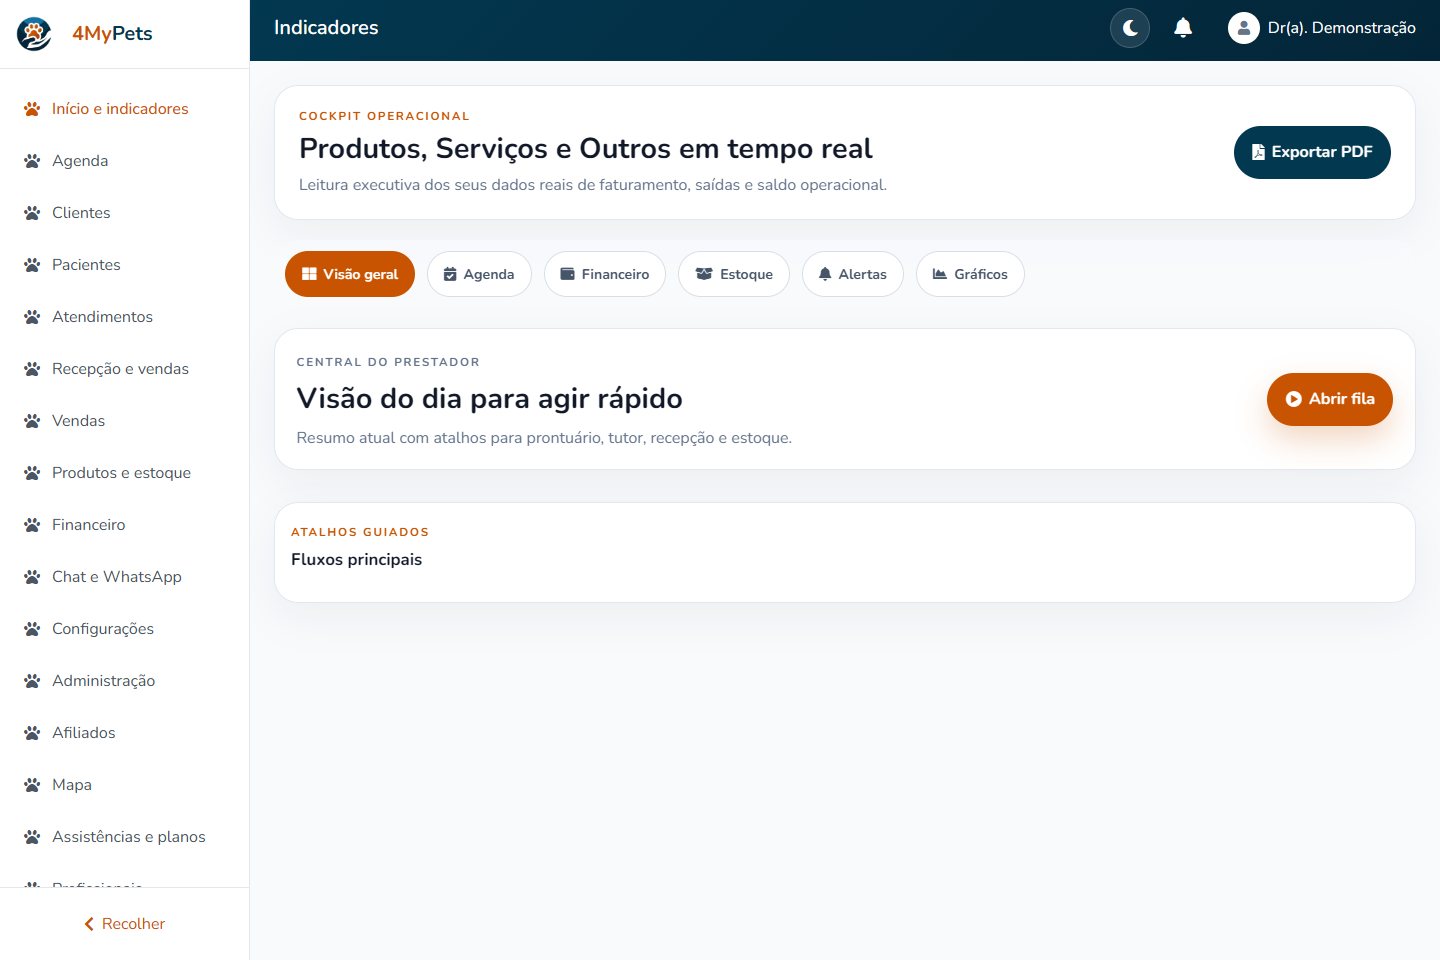Click paw icon beside Chat e WhatsApp
This screenshot has width=1440, height=960.
(x=32, y=577)
